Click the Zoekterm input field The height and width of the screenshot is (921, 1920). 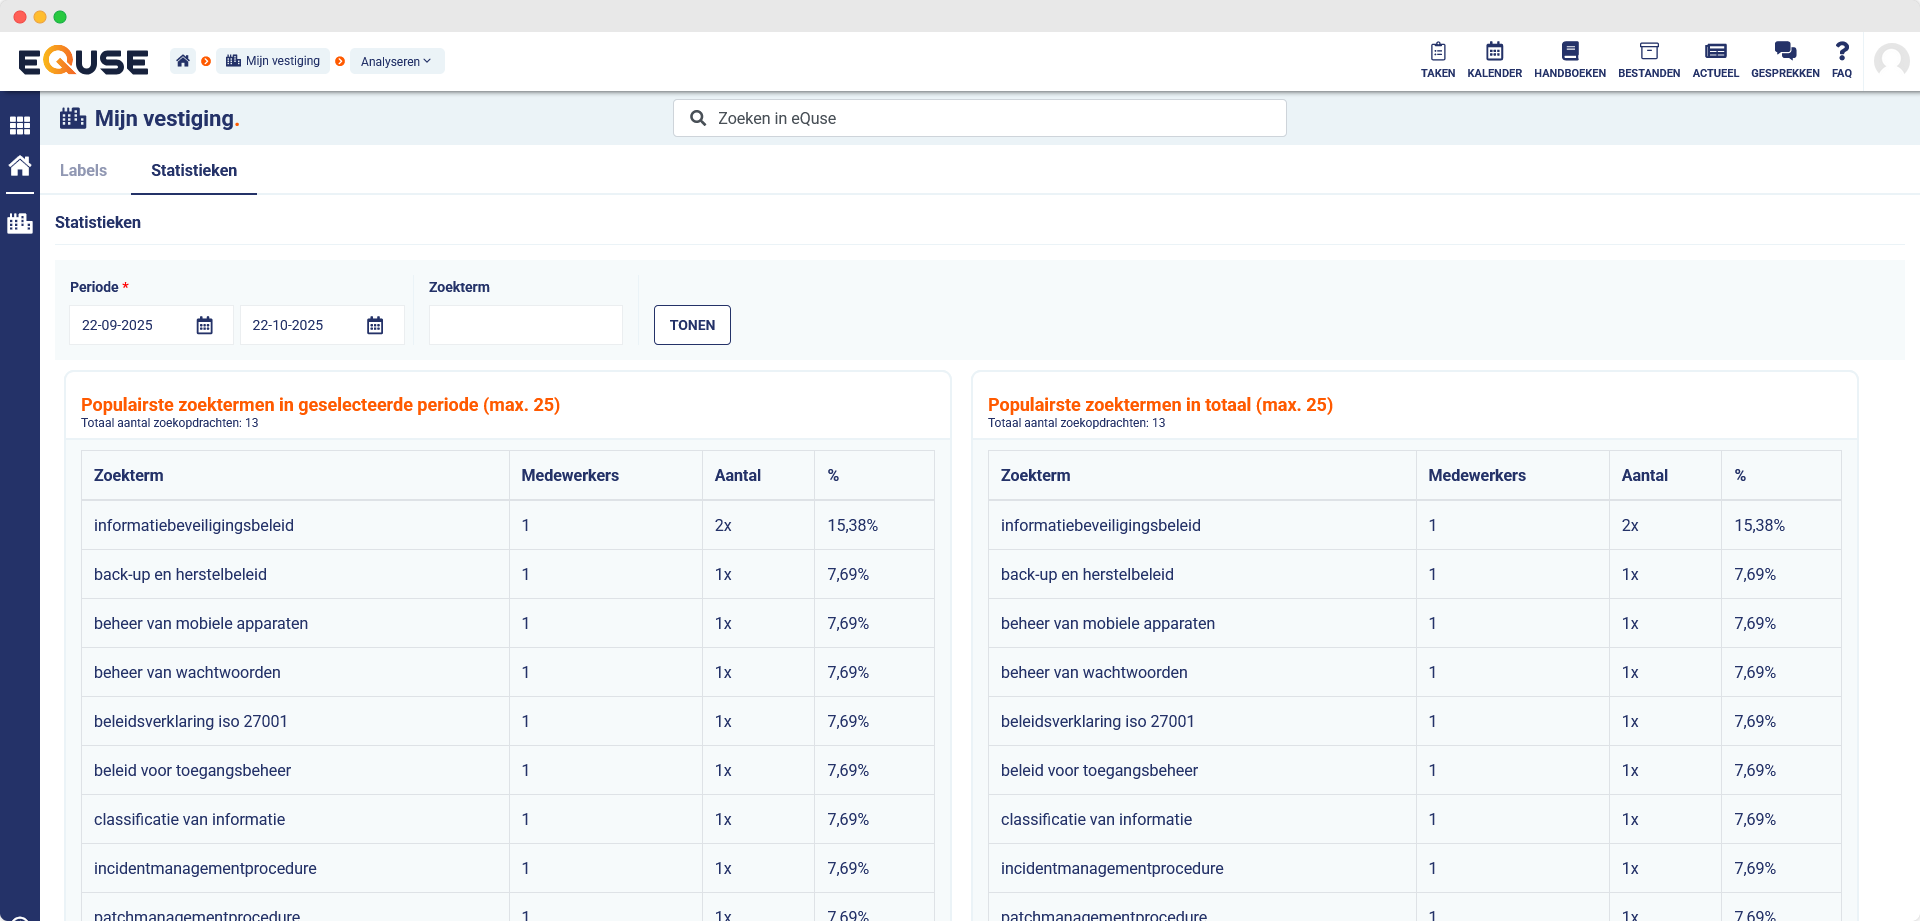pyautogui.click(x=526, y=326)
